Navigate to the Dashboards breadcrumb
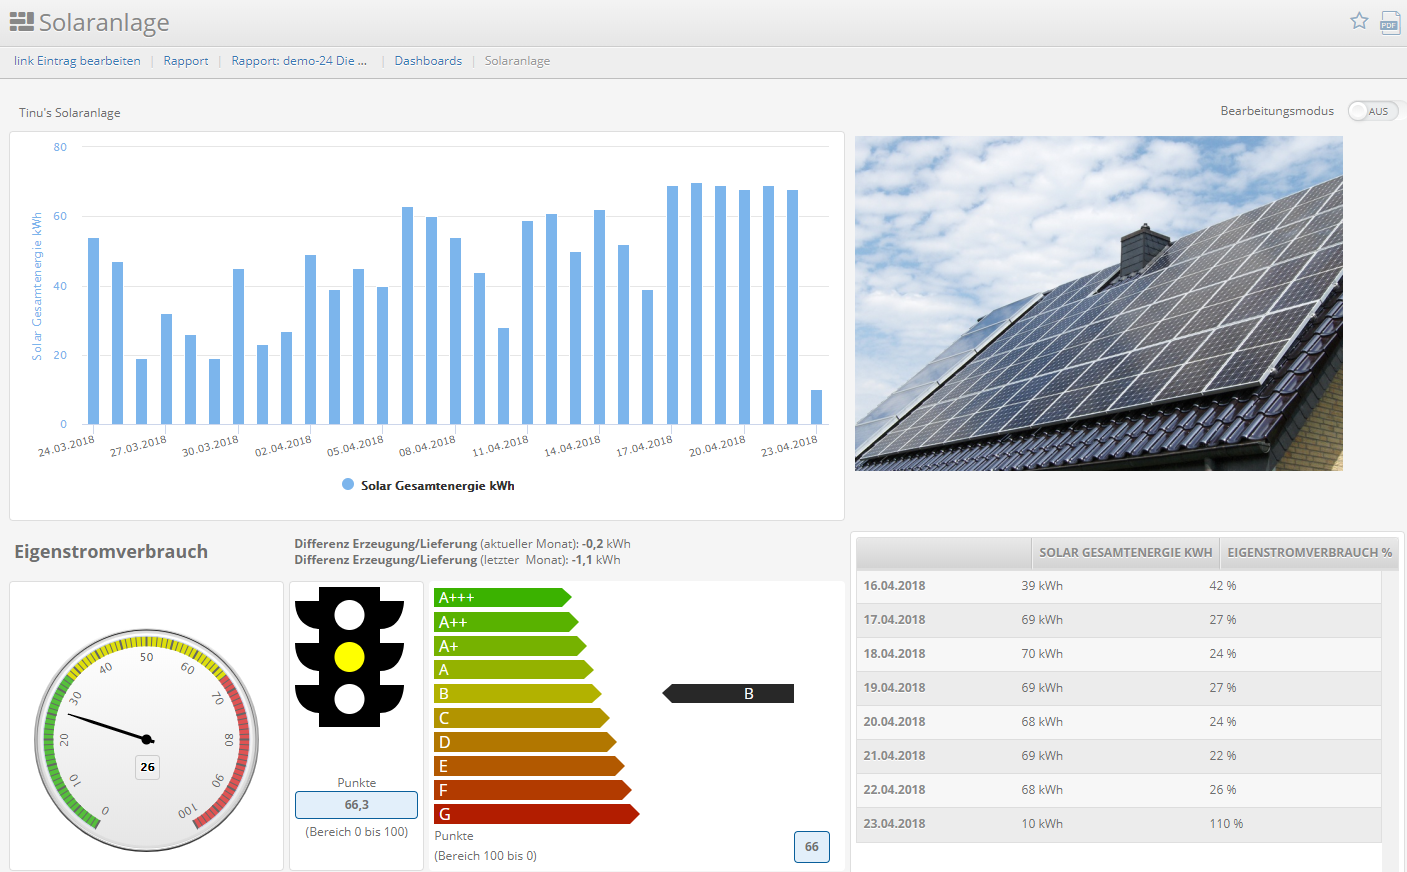The width and height of the screenshot is (1407, 872). click(x=428, y=61)
